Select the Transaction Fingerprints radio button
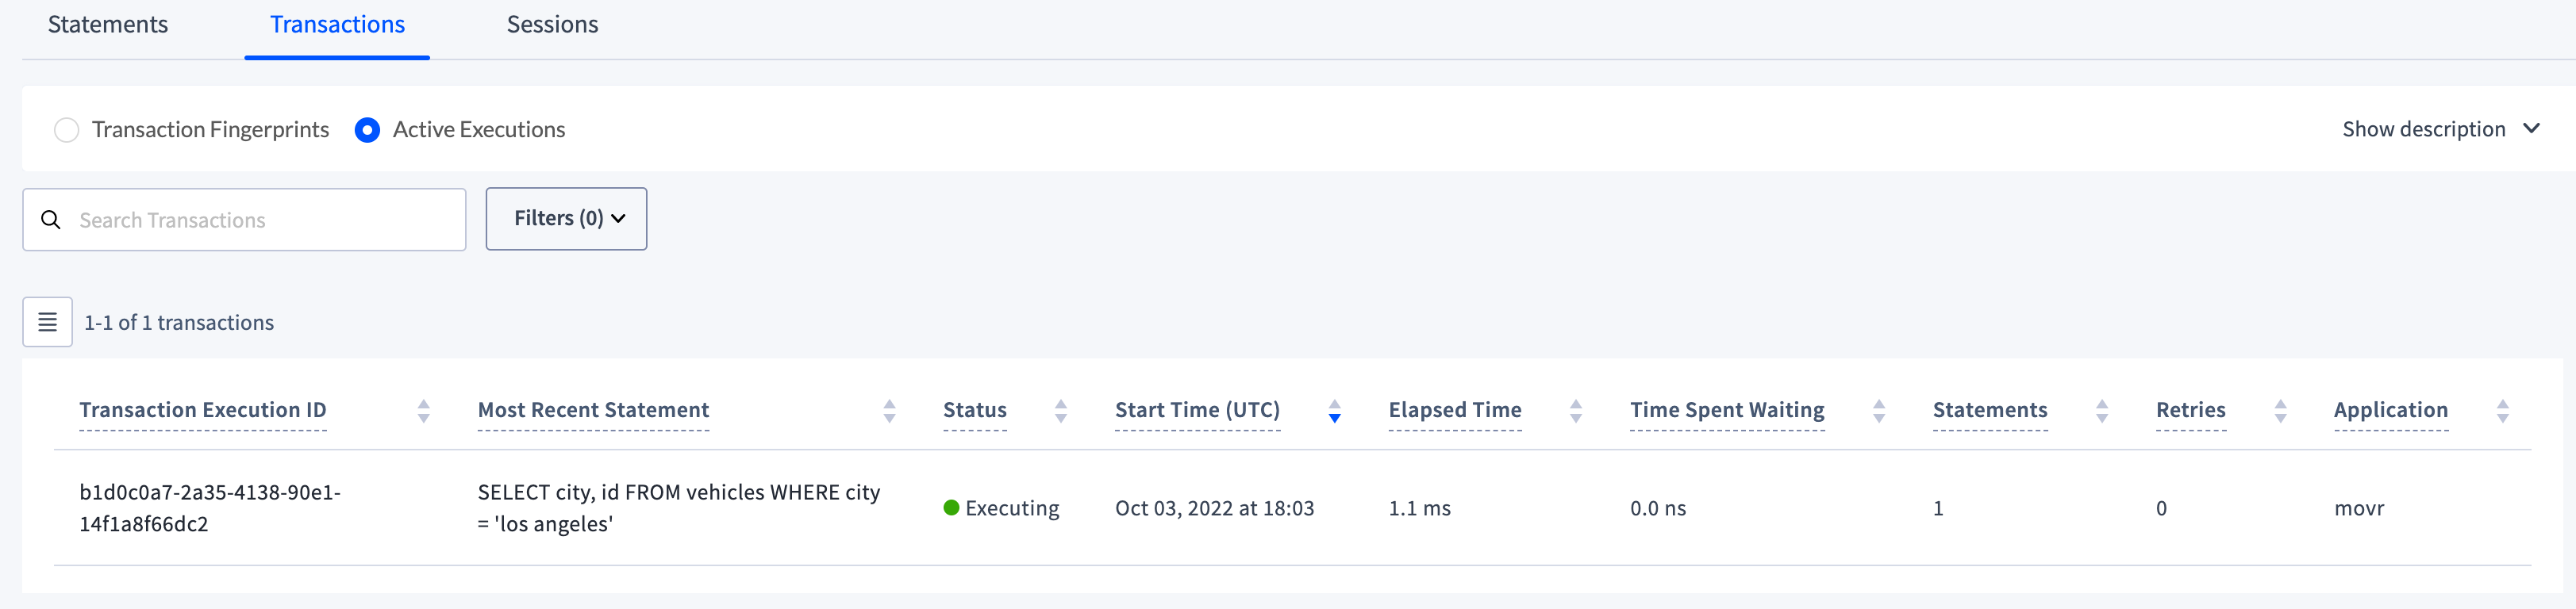Image resolution: width=2576 pixels, height=609 pixels. tap(66, 129)
